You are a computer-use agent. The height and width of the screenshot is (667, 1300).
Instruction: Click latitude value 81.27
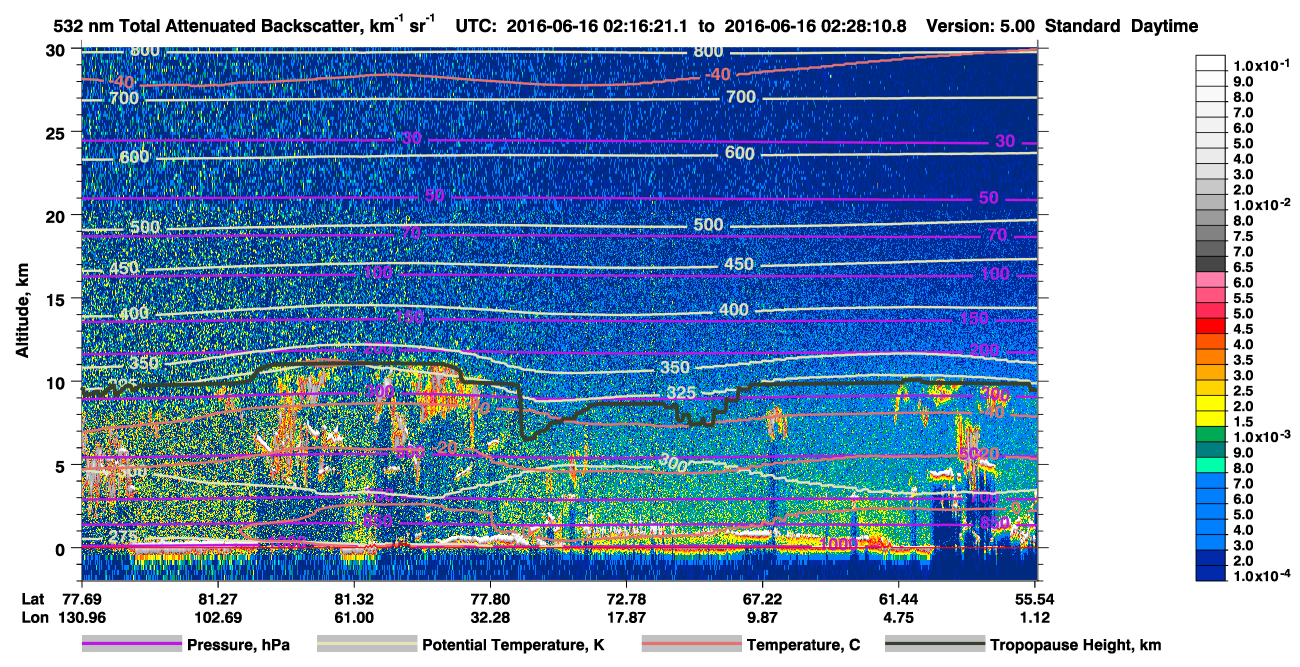(x=217, y=597)
